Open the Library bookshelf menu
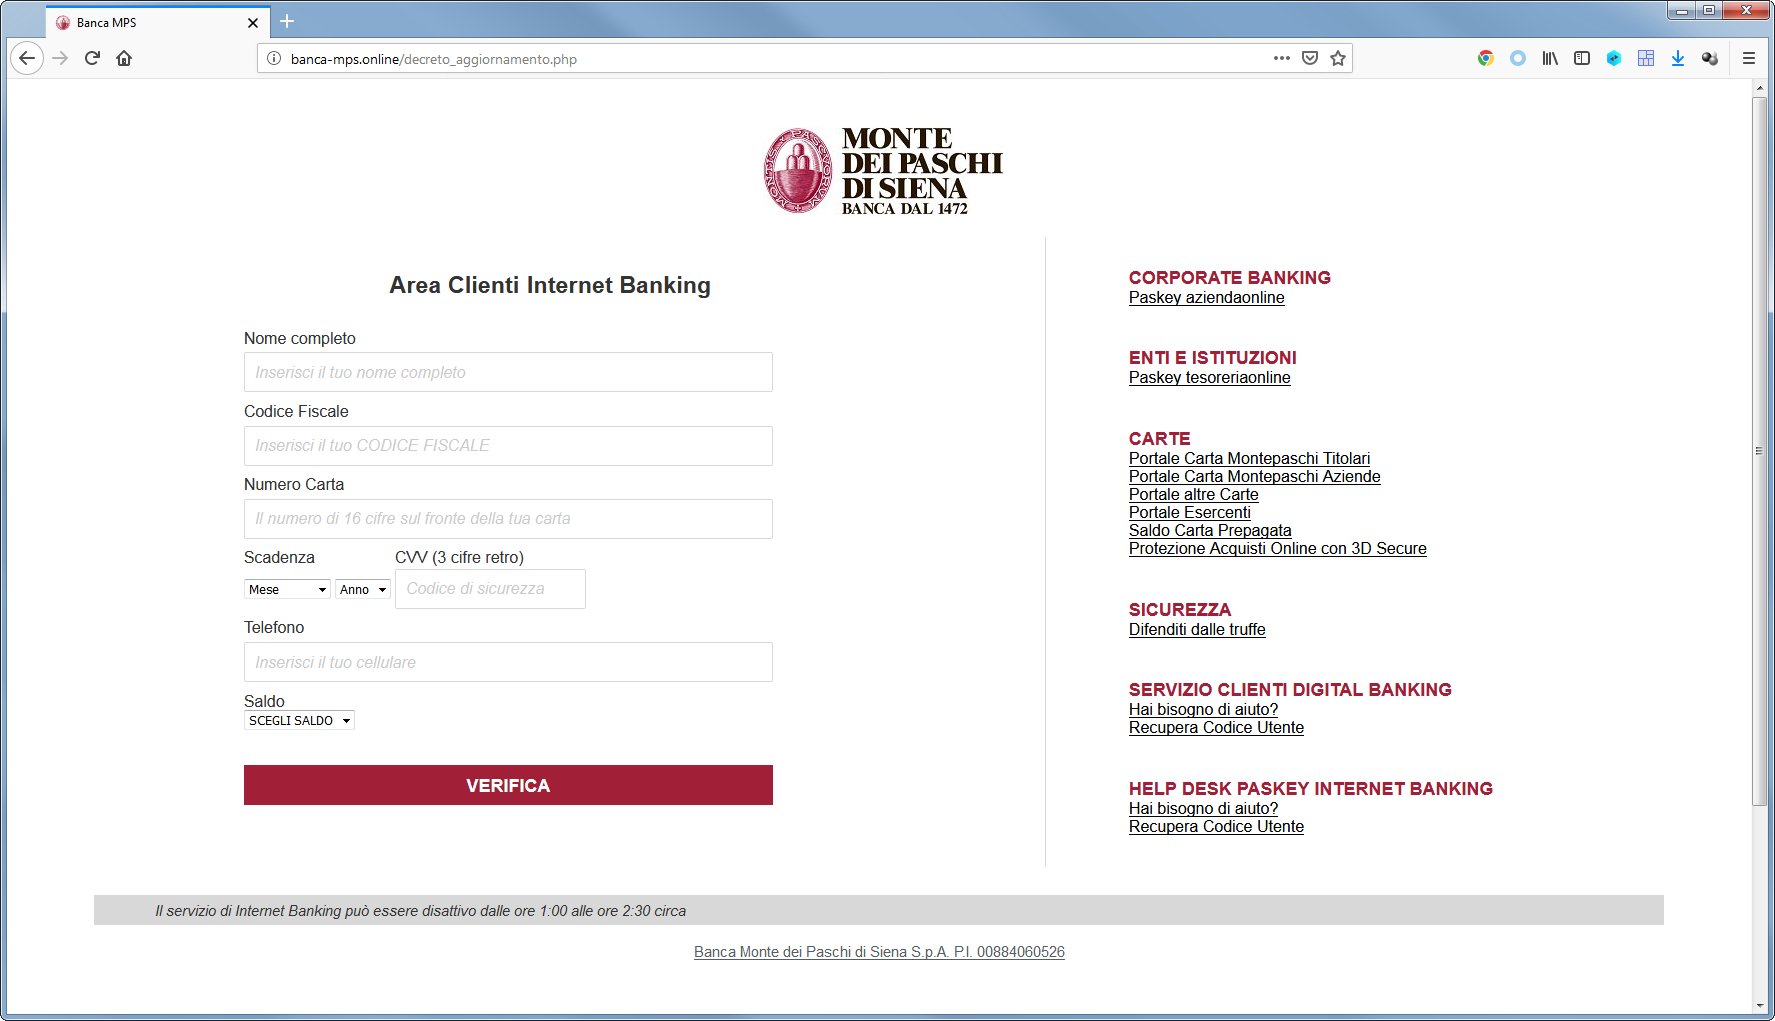The height and width of the screenshot is (1021, 1775). pos(1550,58)
